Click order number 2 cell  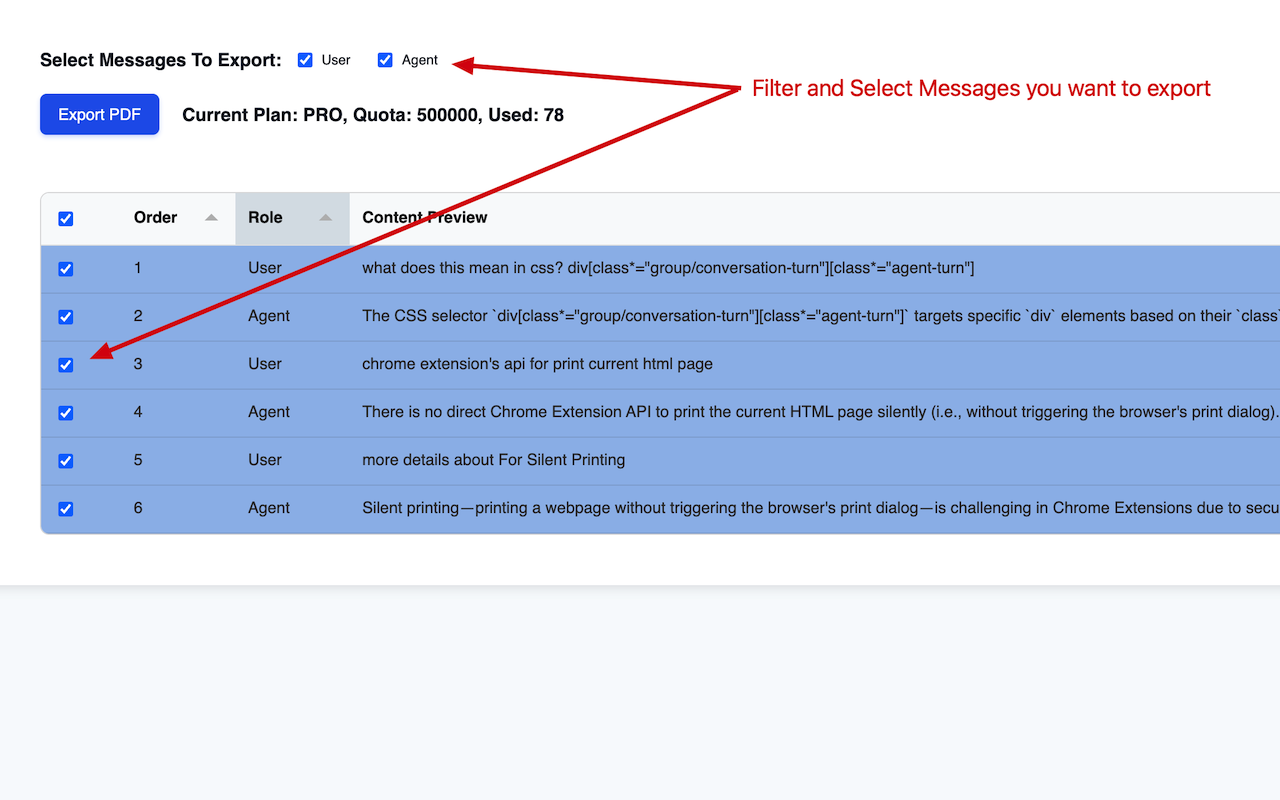138,316
